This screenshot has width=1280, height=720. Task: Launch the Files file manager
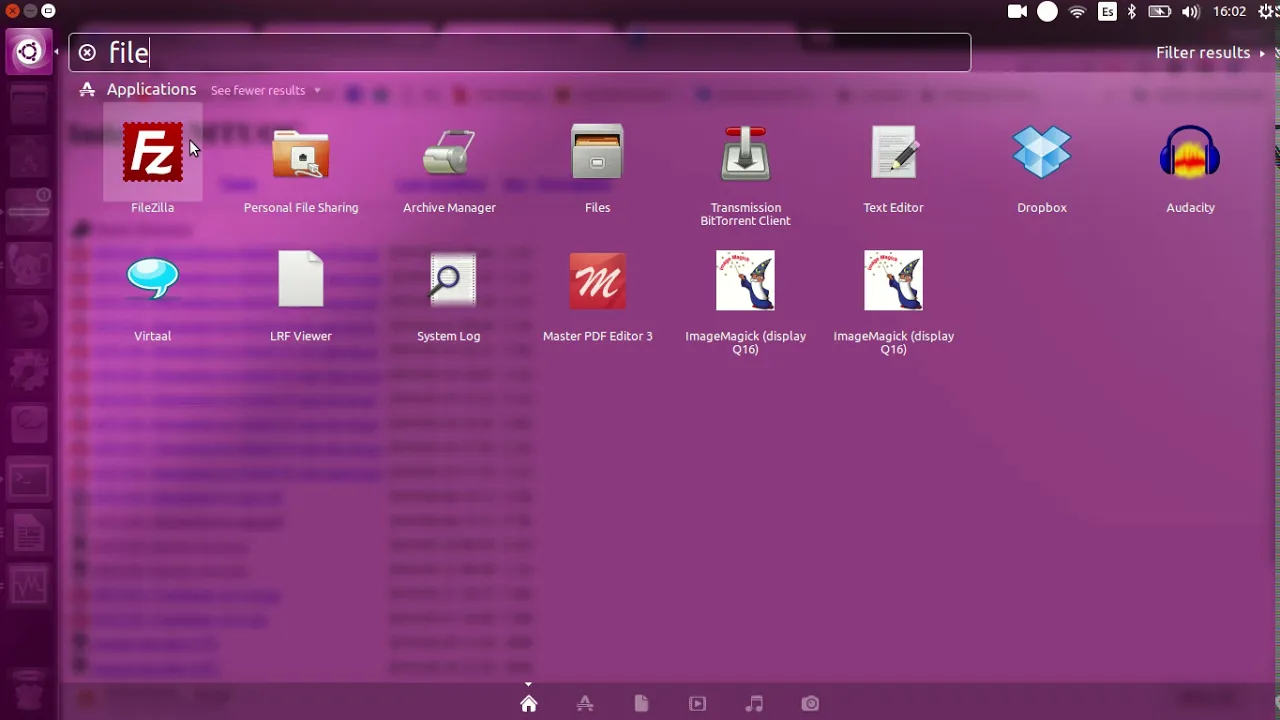597,153
